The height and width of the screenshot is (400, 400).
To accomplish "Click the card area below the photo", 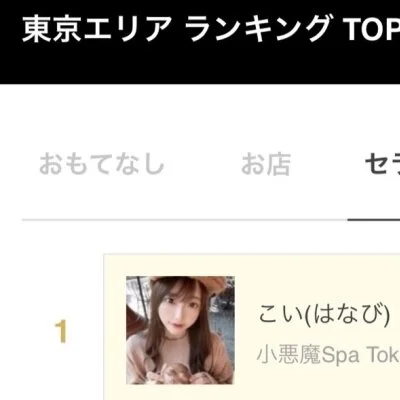I will click(180, 392).
